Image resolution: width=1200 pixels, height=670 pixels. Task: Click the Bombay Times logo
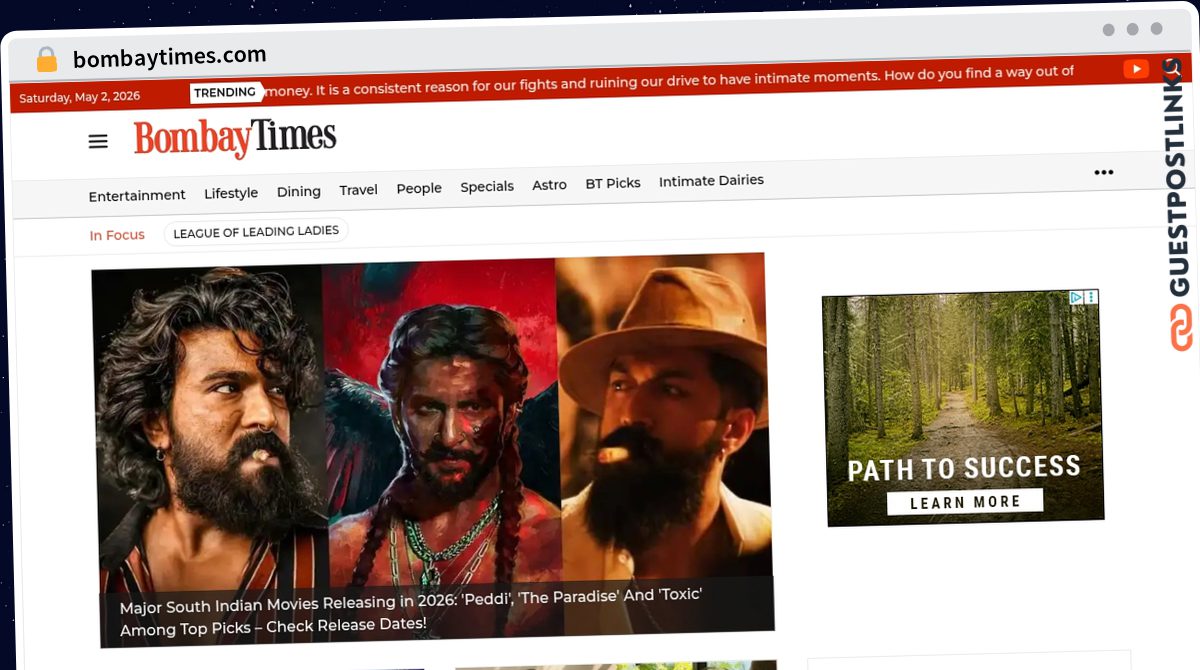pyautogui.click(x=235, y=138)
